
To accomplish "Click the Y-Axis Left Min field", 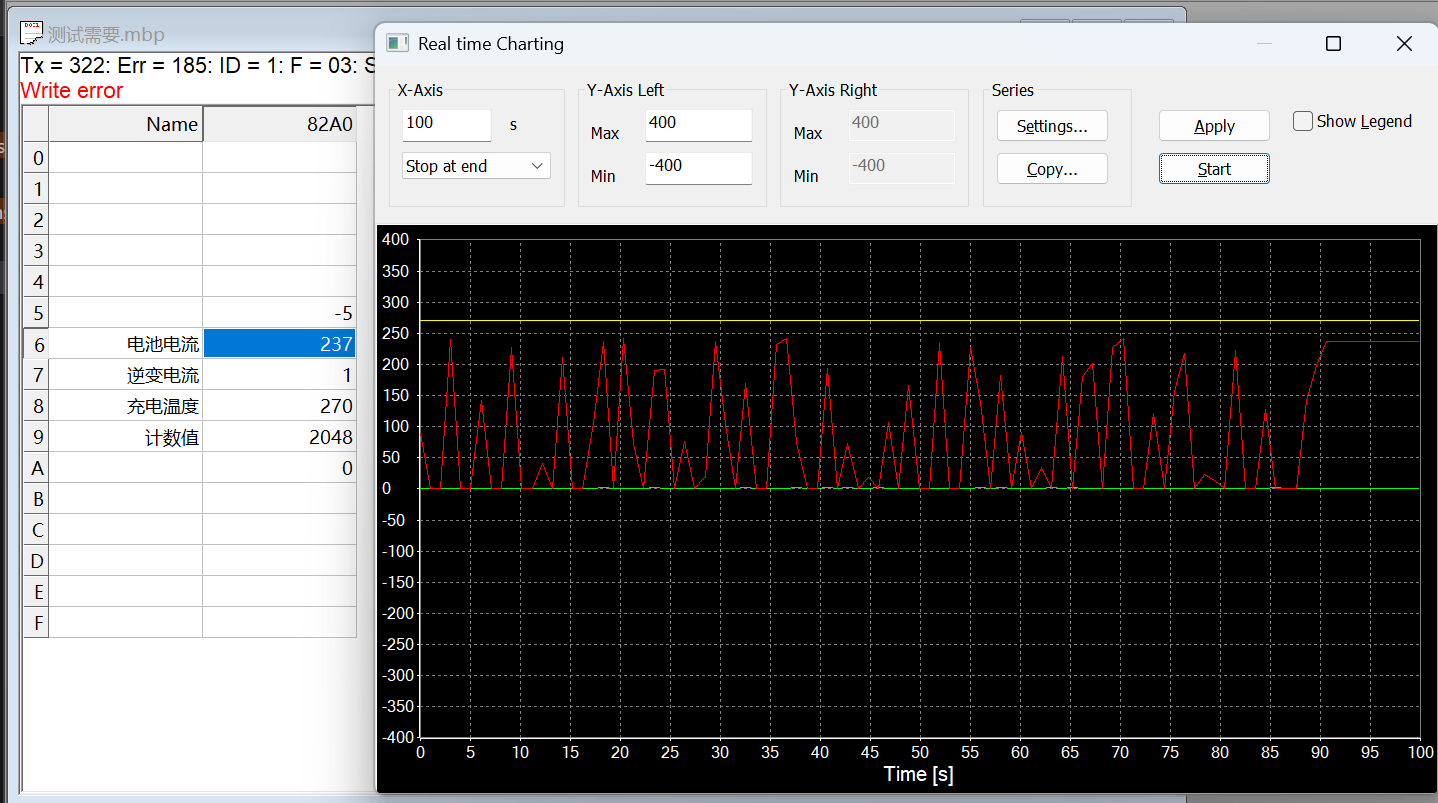I will click(698, 168).
